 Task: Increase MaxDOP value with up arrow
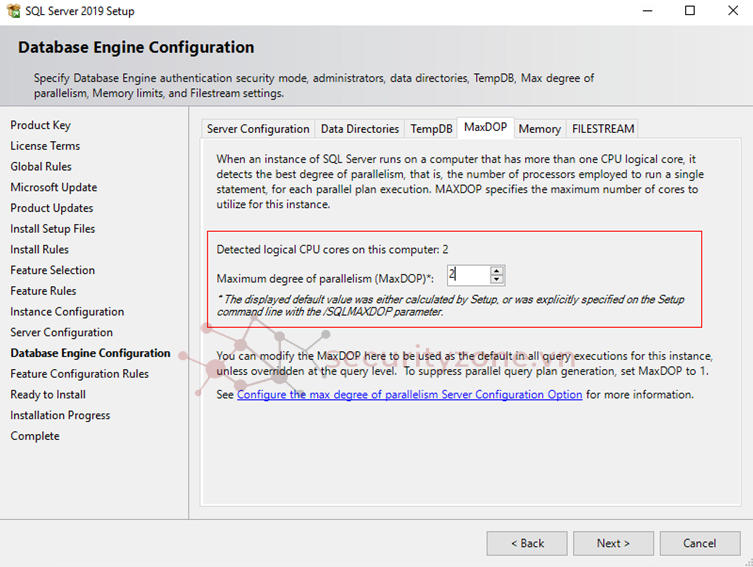pos(497,270)
